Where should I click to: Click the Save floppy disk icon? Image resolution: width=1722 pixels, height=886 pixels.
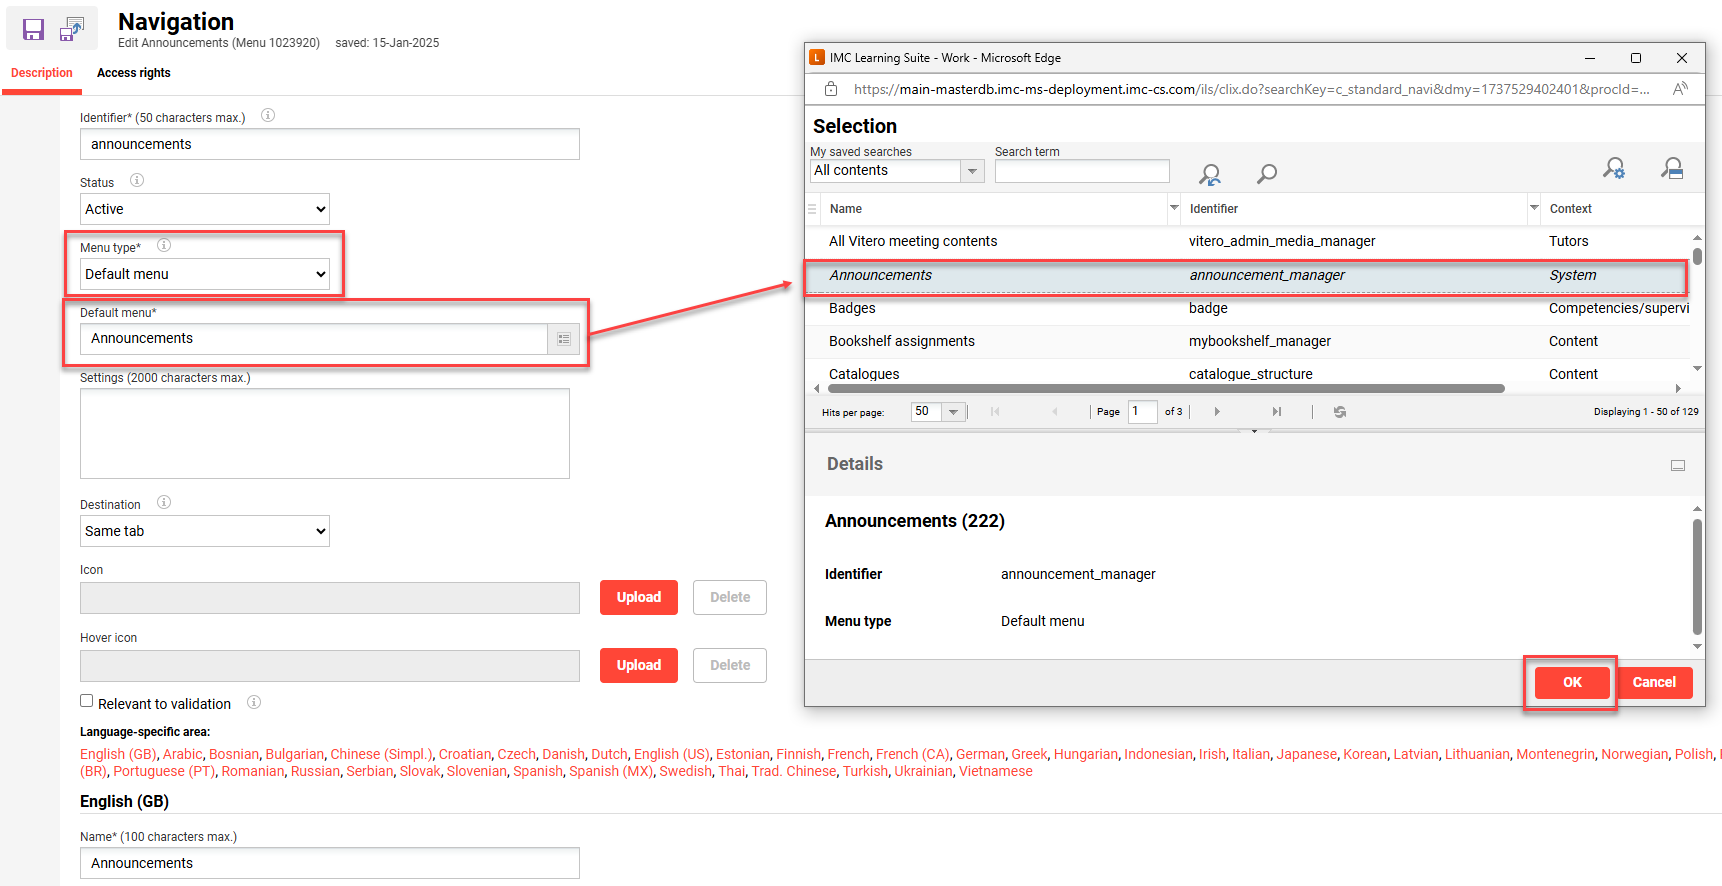click(33, 30)
